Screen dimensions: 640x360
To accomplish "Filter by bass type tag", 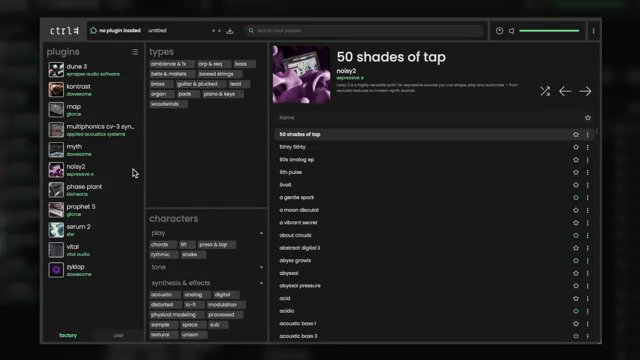I will [244, 64].
